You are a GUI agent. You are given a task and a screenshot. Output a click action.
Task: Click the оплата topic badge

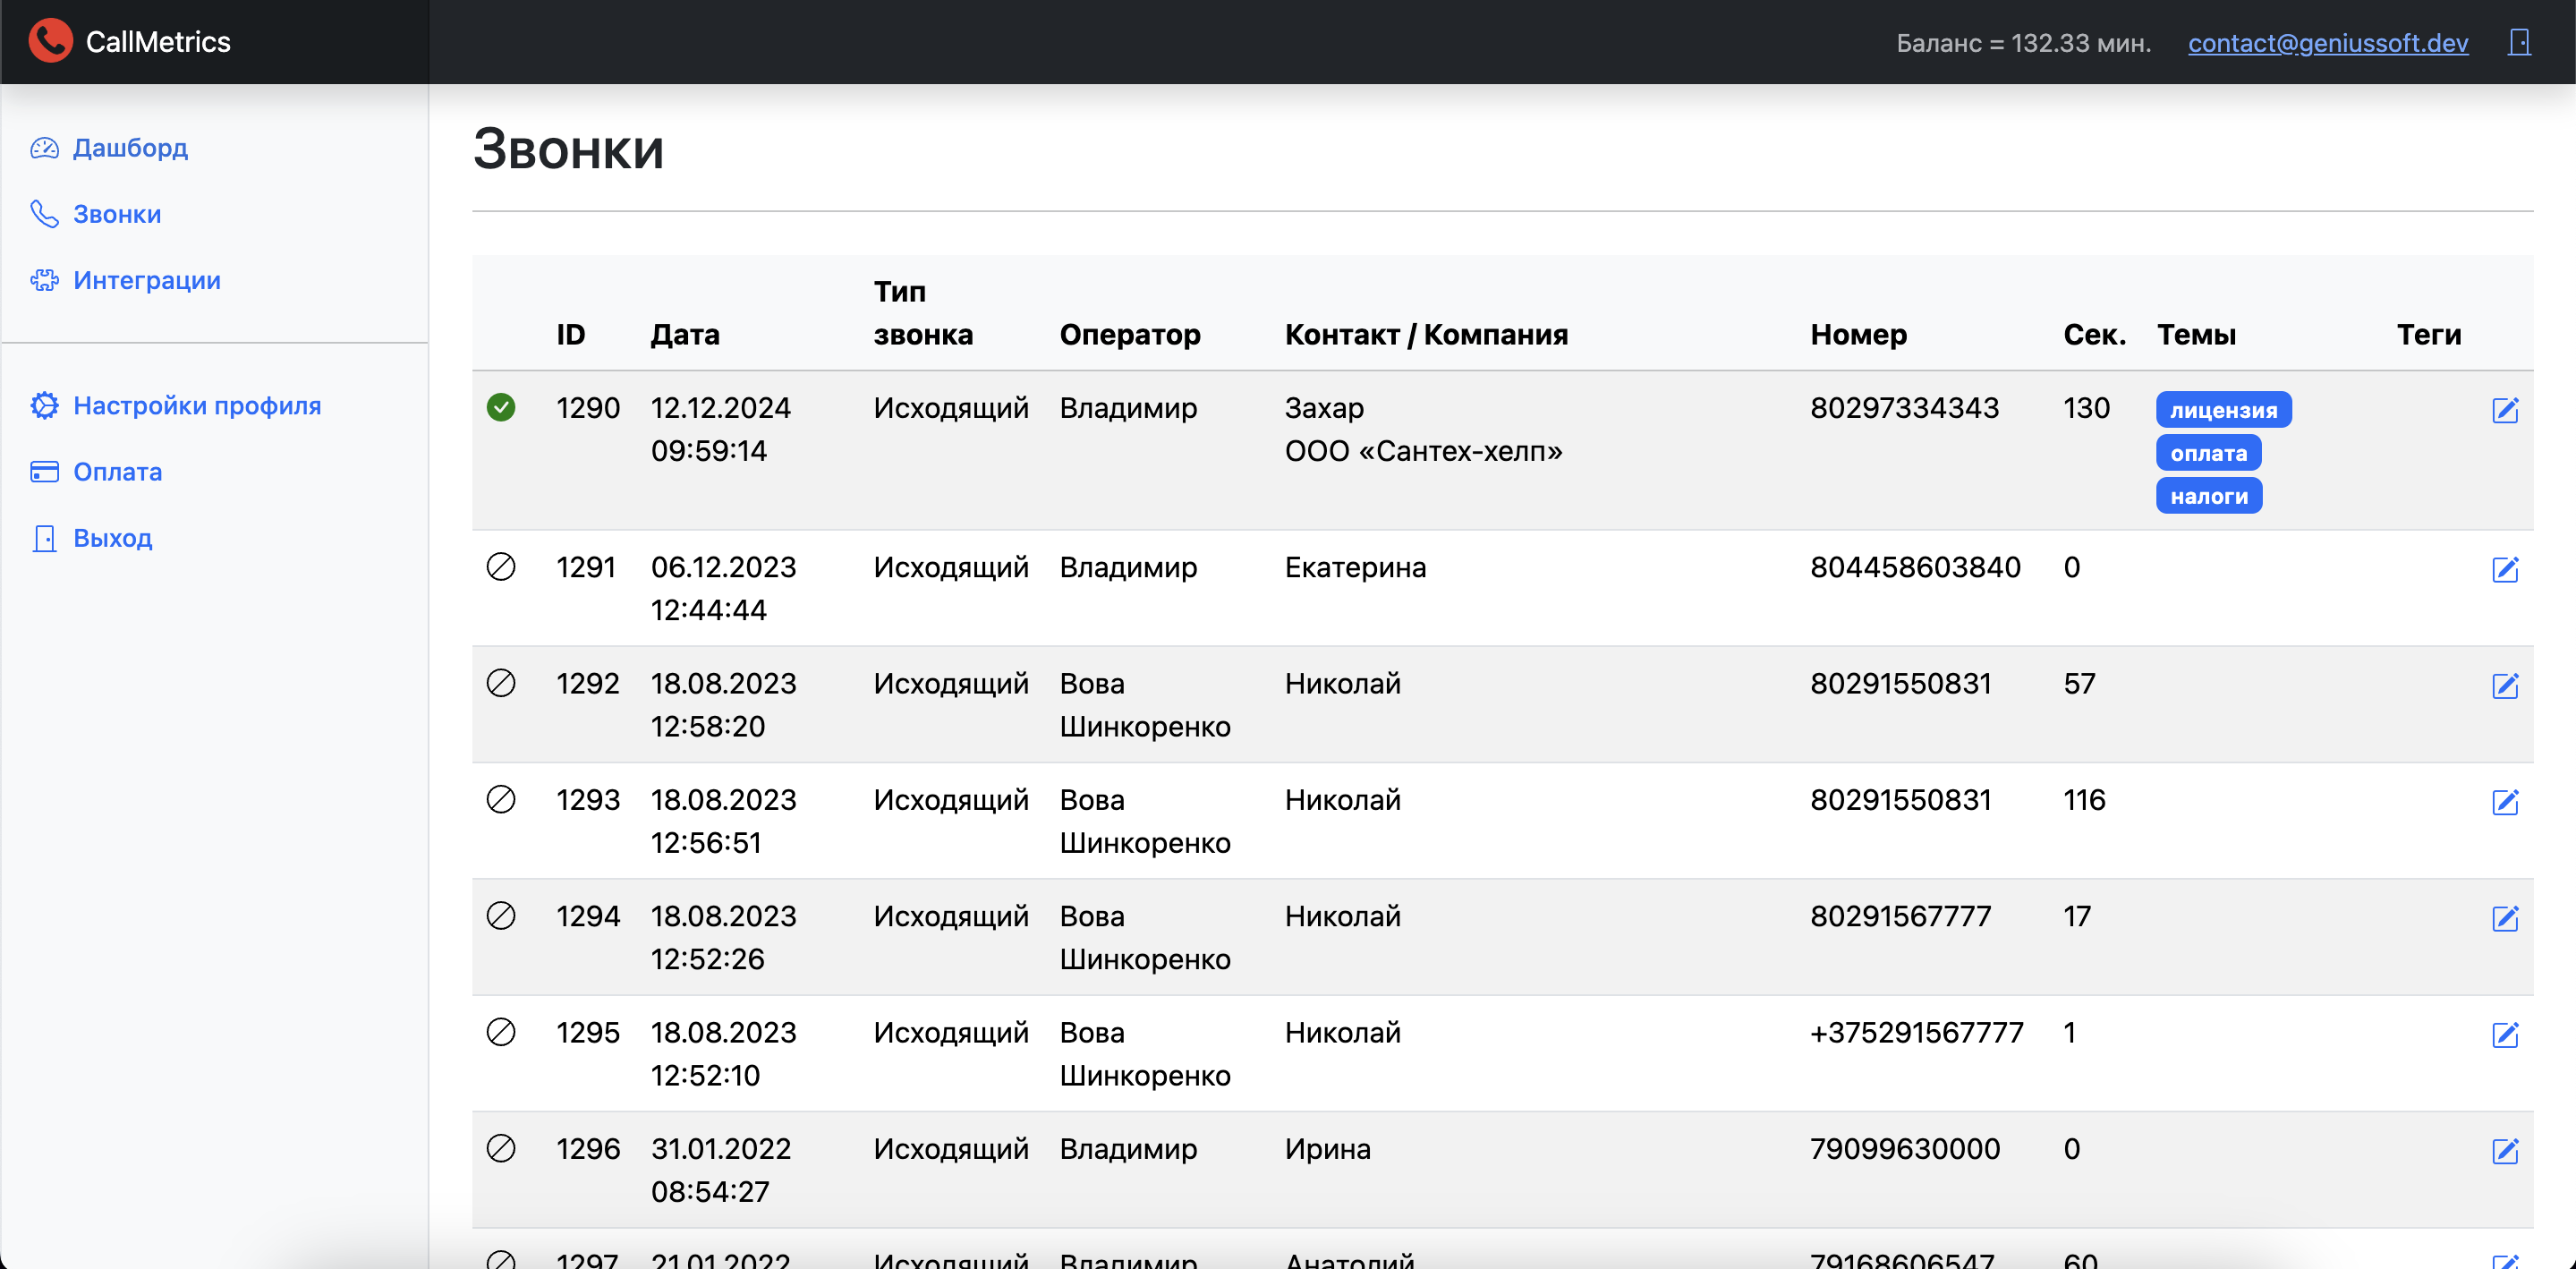coord(2208,453)
